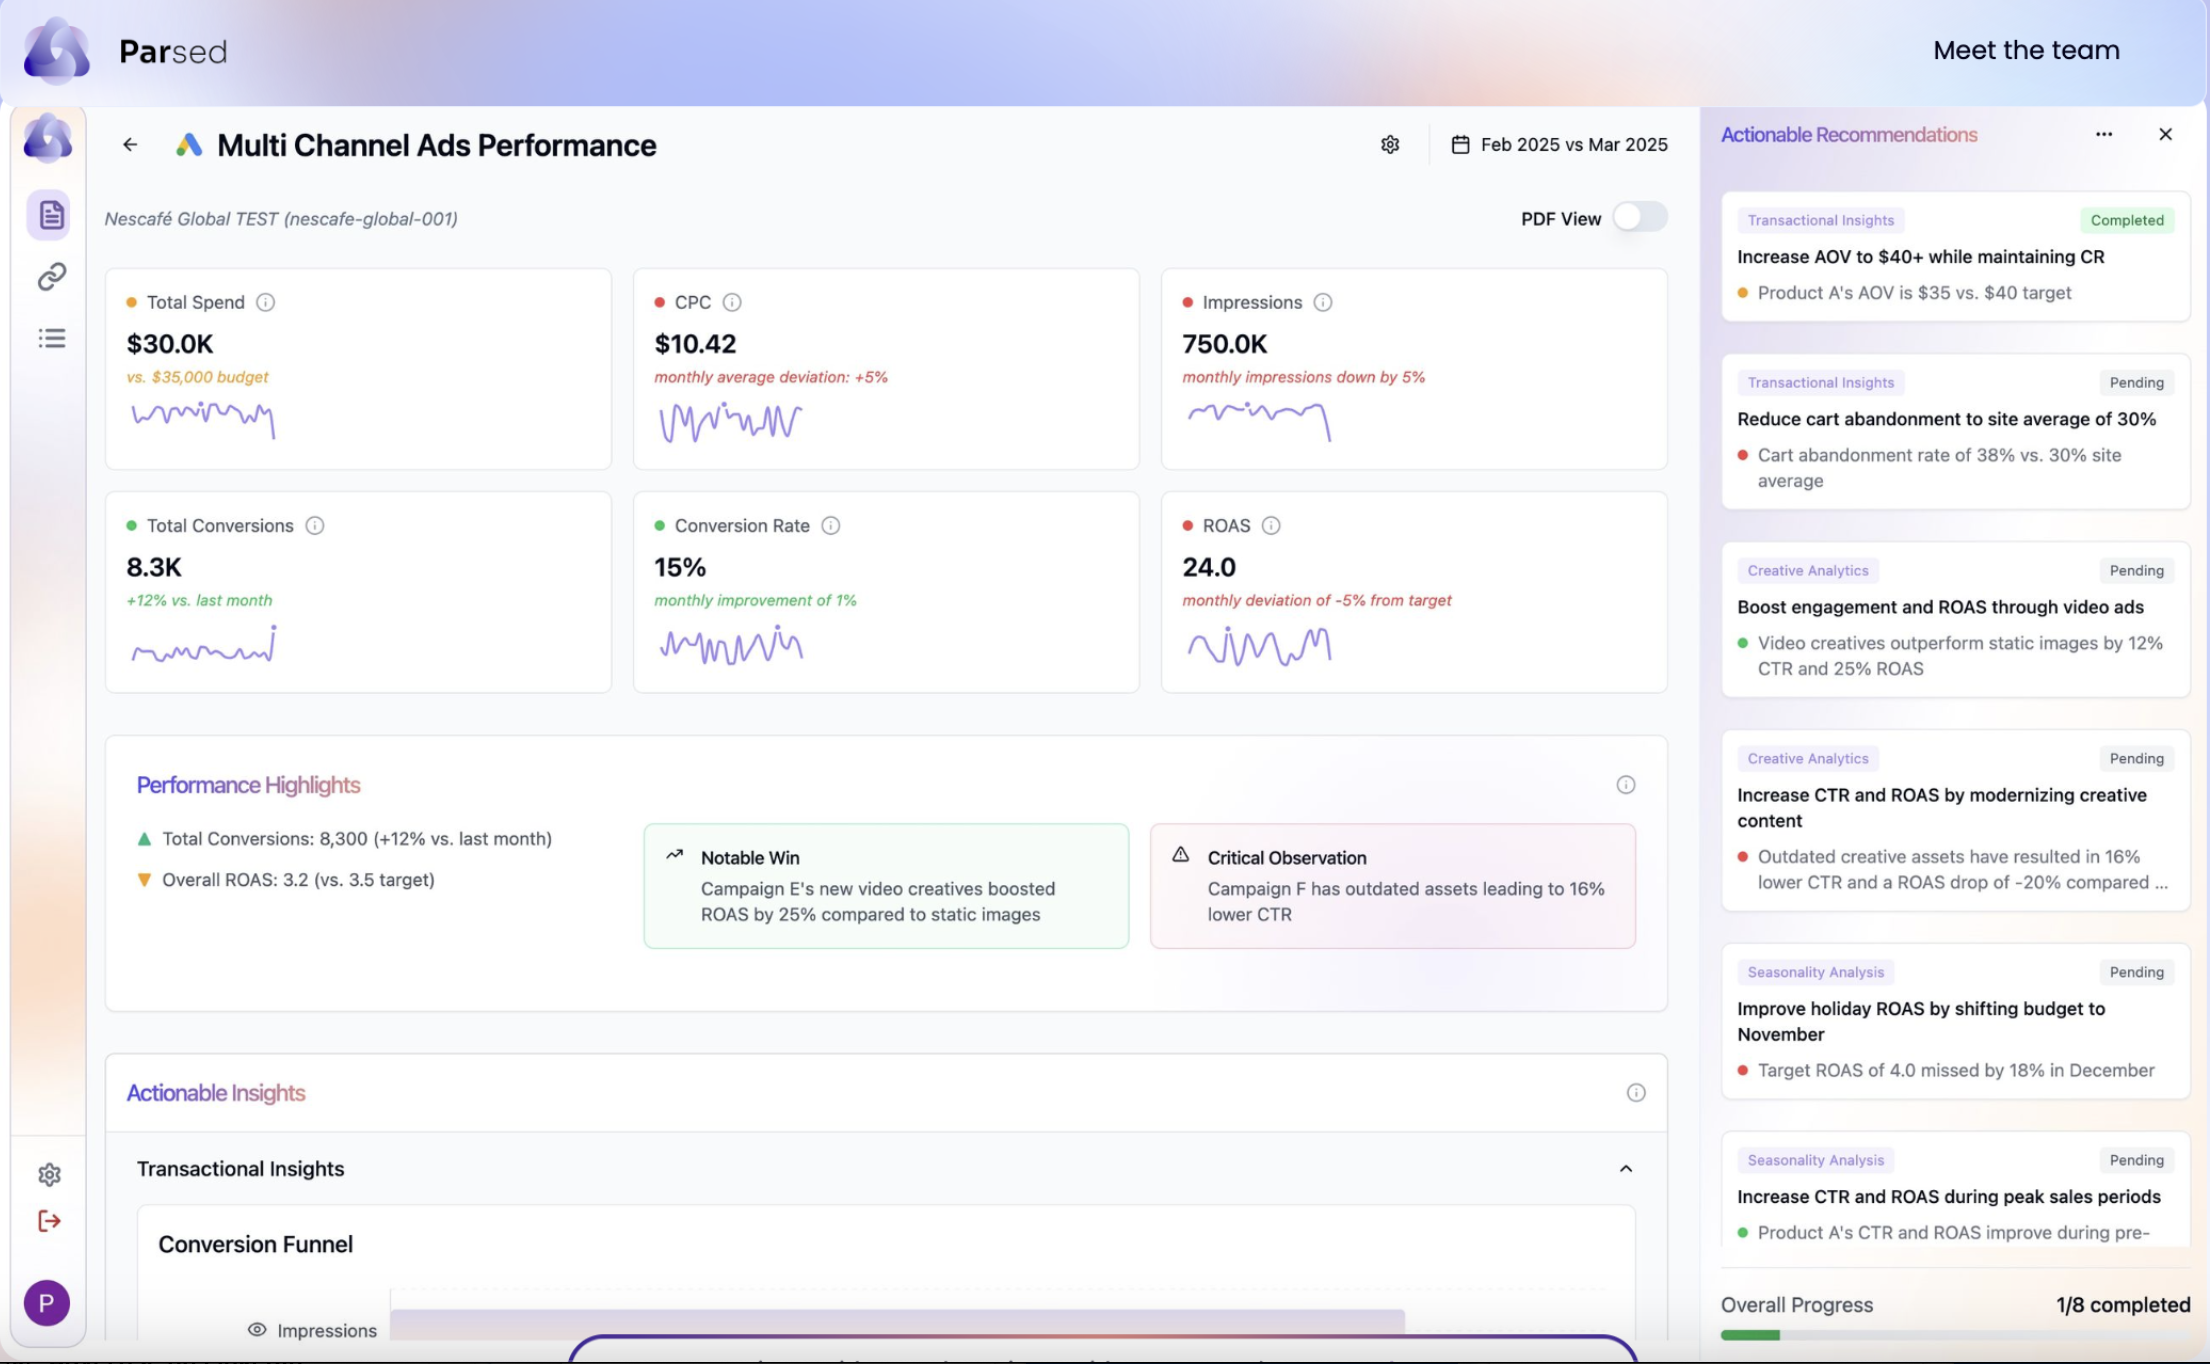Image resolution: width=2210 pixels, height=1364 pixels.
Task: Open the reports document icon in sidebar
Action: point(51,215)
